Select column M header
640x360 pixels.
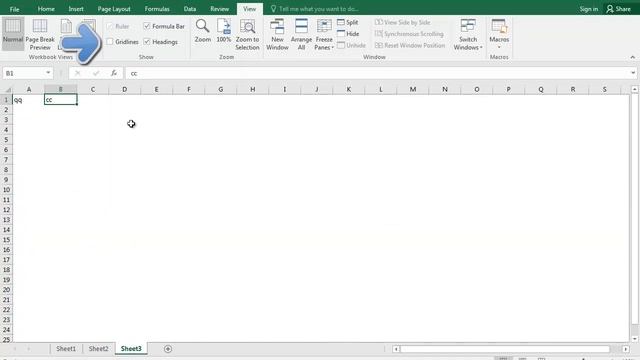click(413, 89)
